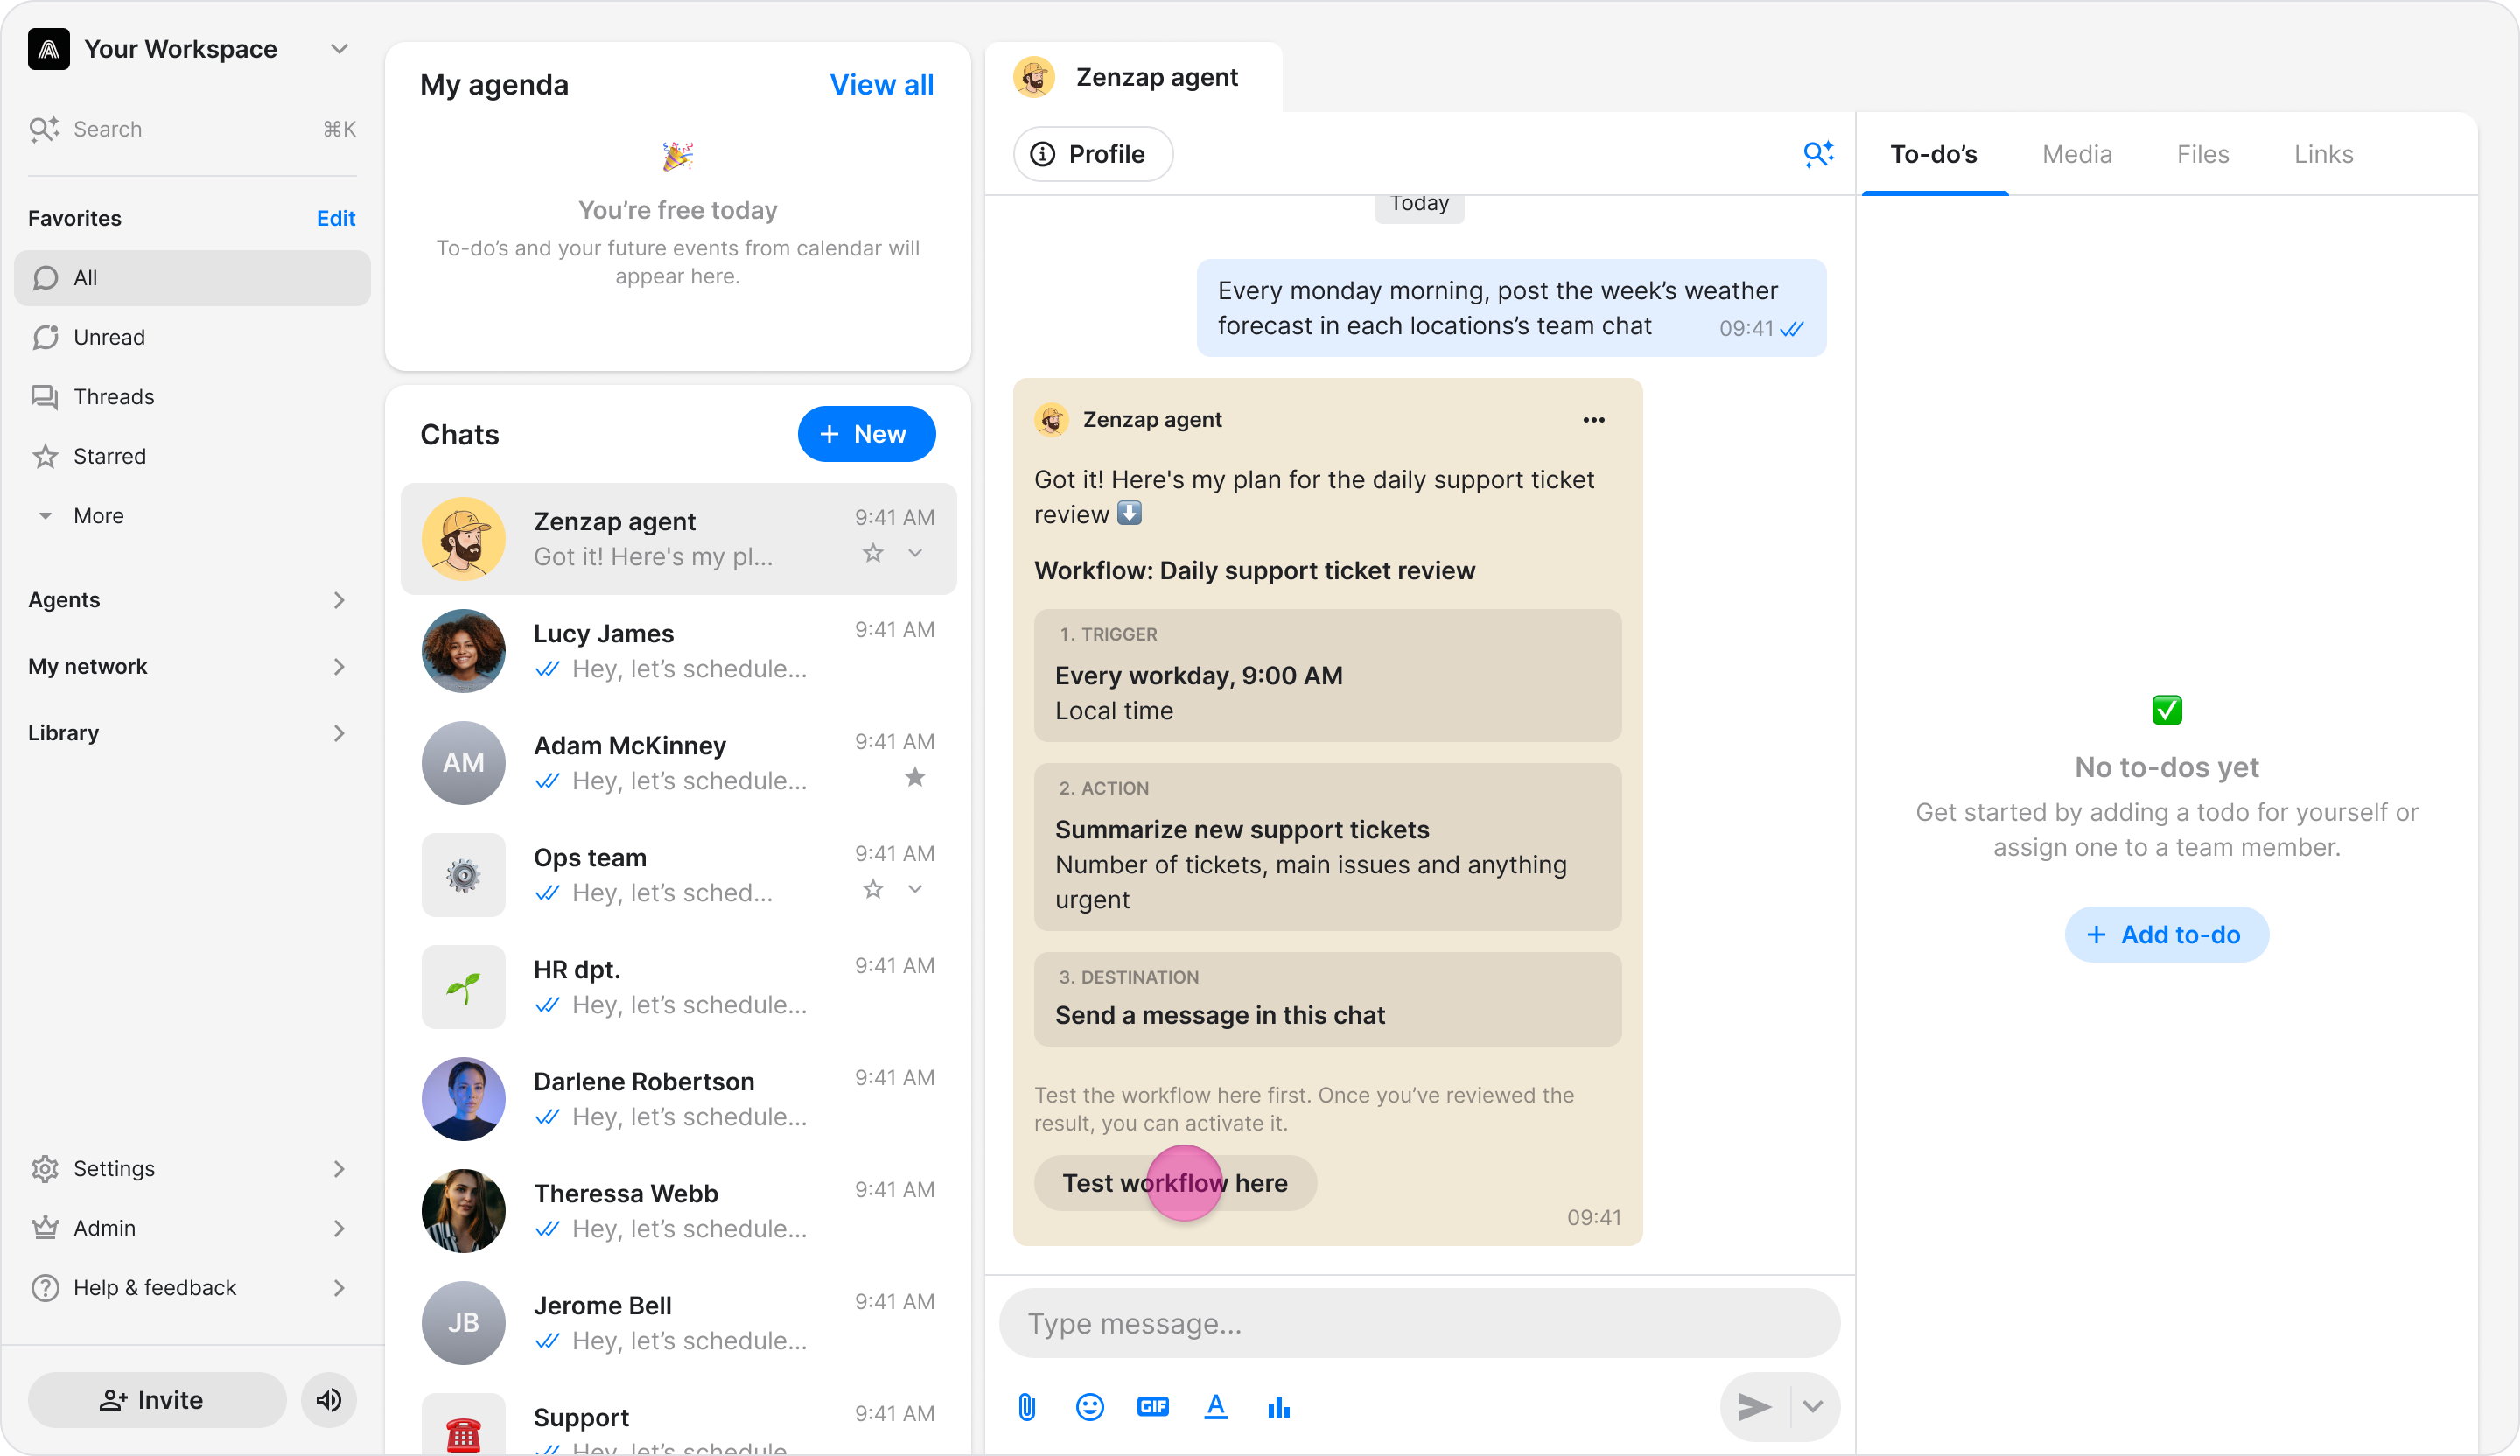This screenshot has width=2520, height=1456.
Task: Click View all in My agenda
Action: (x=881, y=84)
